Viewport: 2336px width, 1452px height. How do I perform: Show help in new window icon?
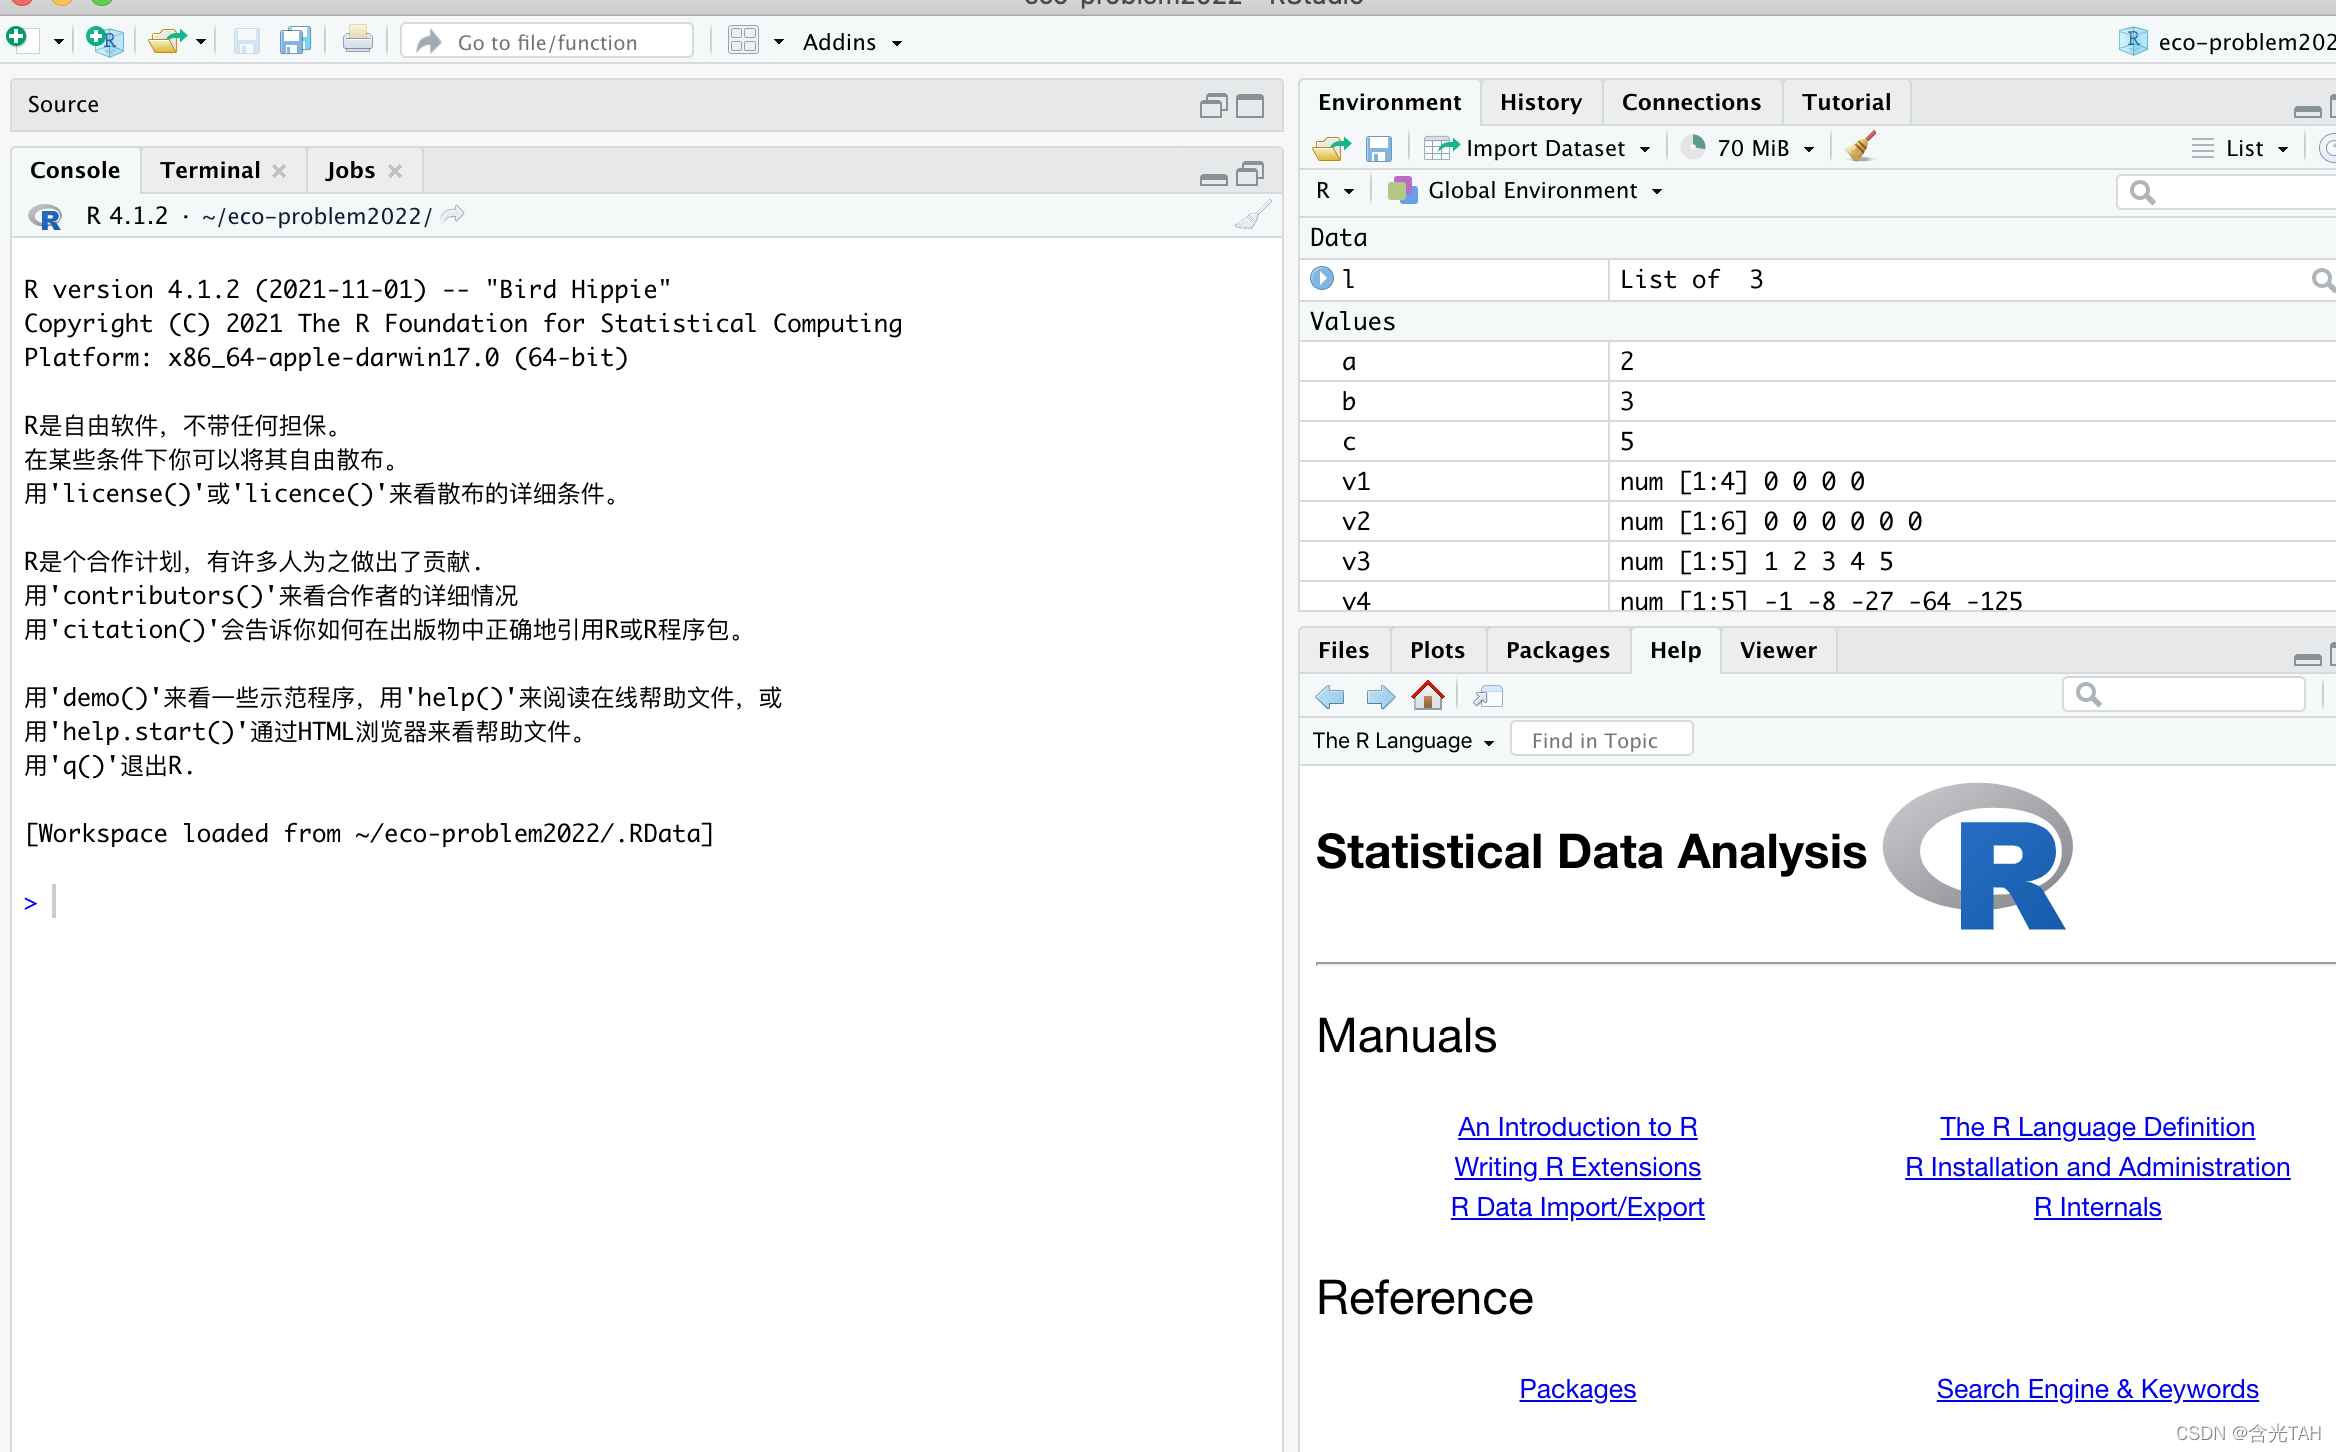(x=1488, y=696)
